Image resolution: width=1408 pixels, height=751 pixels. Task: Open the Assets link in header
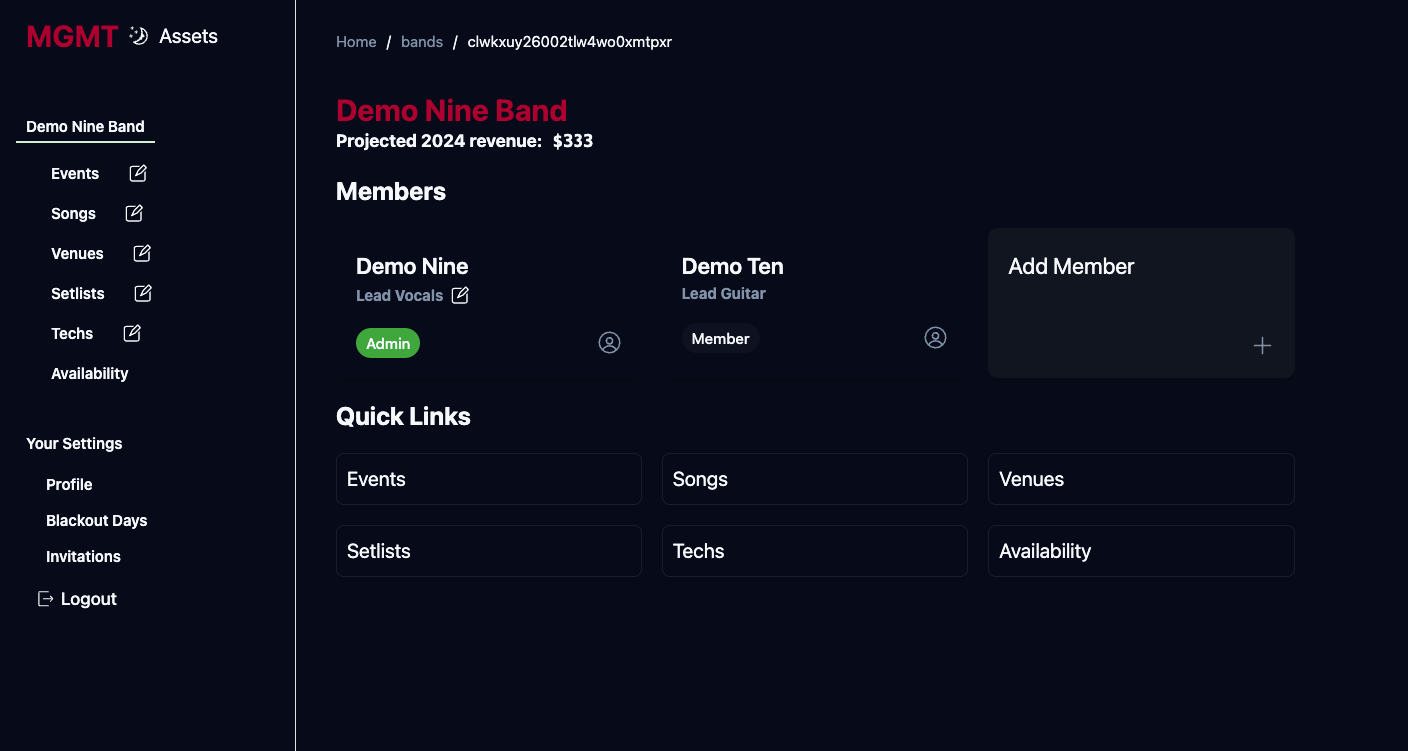[188, 36]
